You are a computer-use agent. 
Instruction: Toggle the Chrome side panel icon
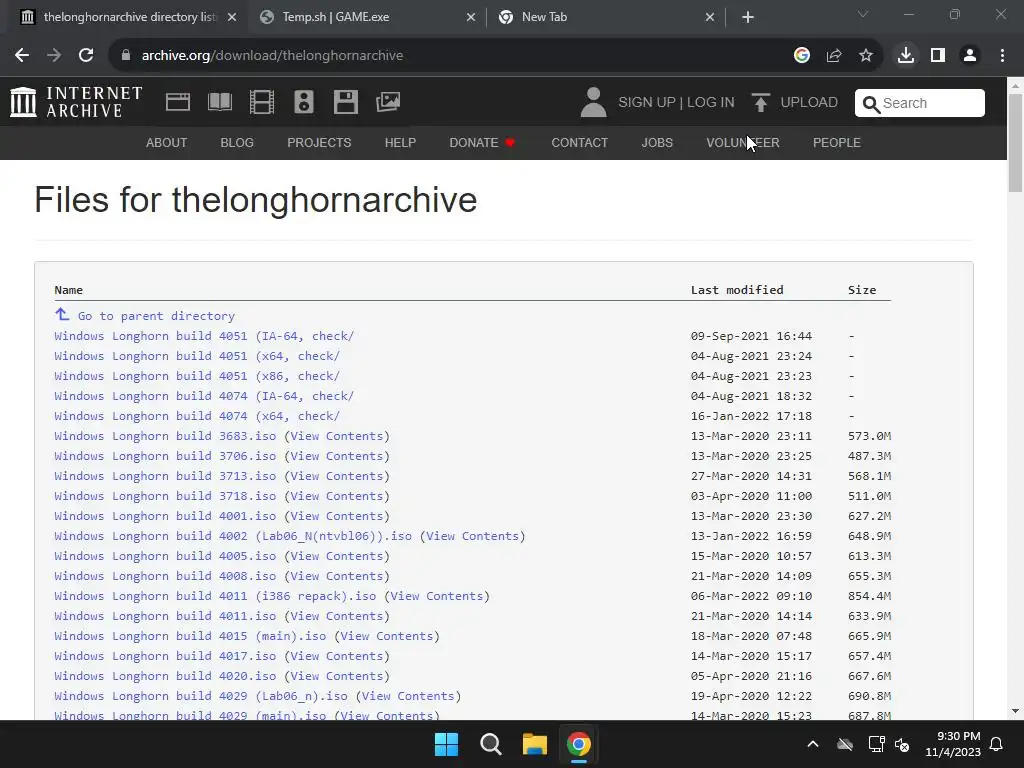coord(938,56)
